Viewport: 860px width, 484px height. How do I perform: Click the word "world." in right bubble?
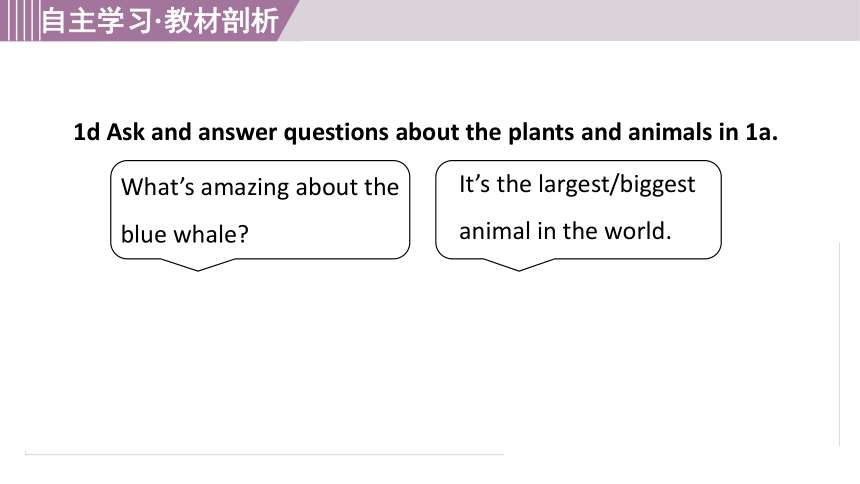coord(638,231)
